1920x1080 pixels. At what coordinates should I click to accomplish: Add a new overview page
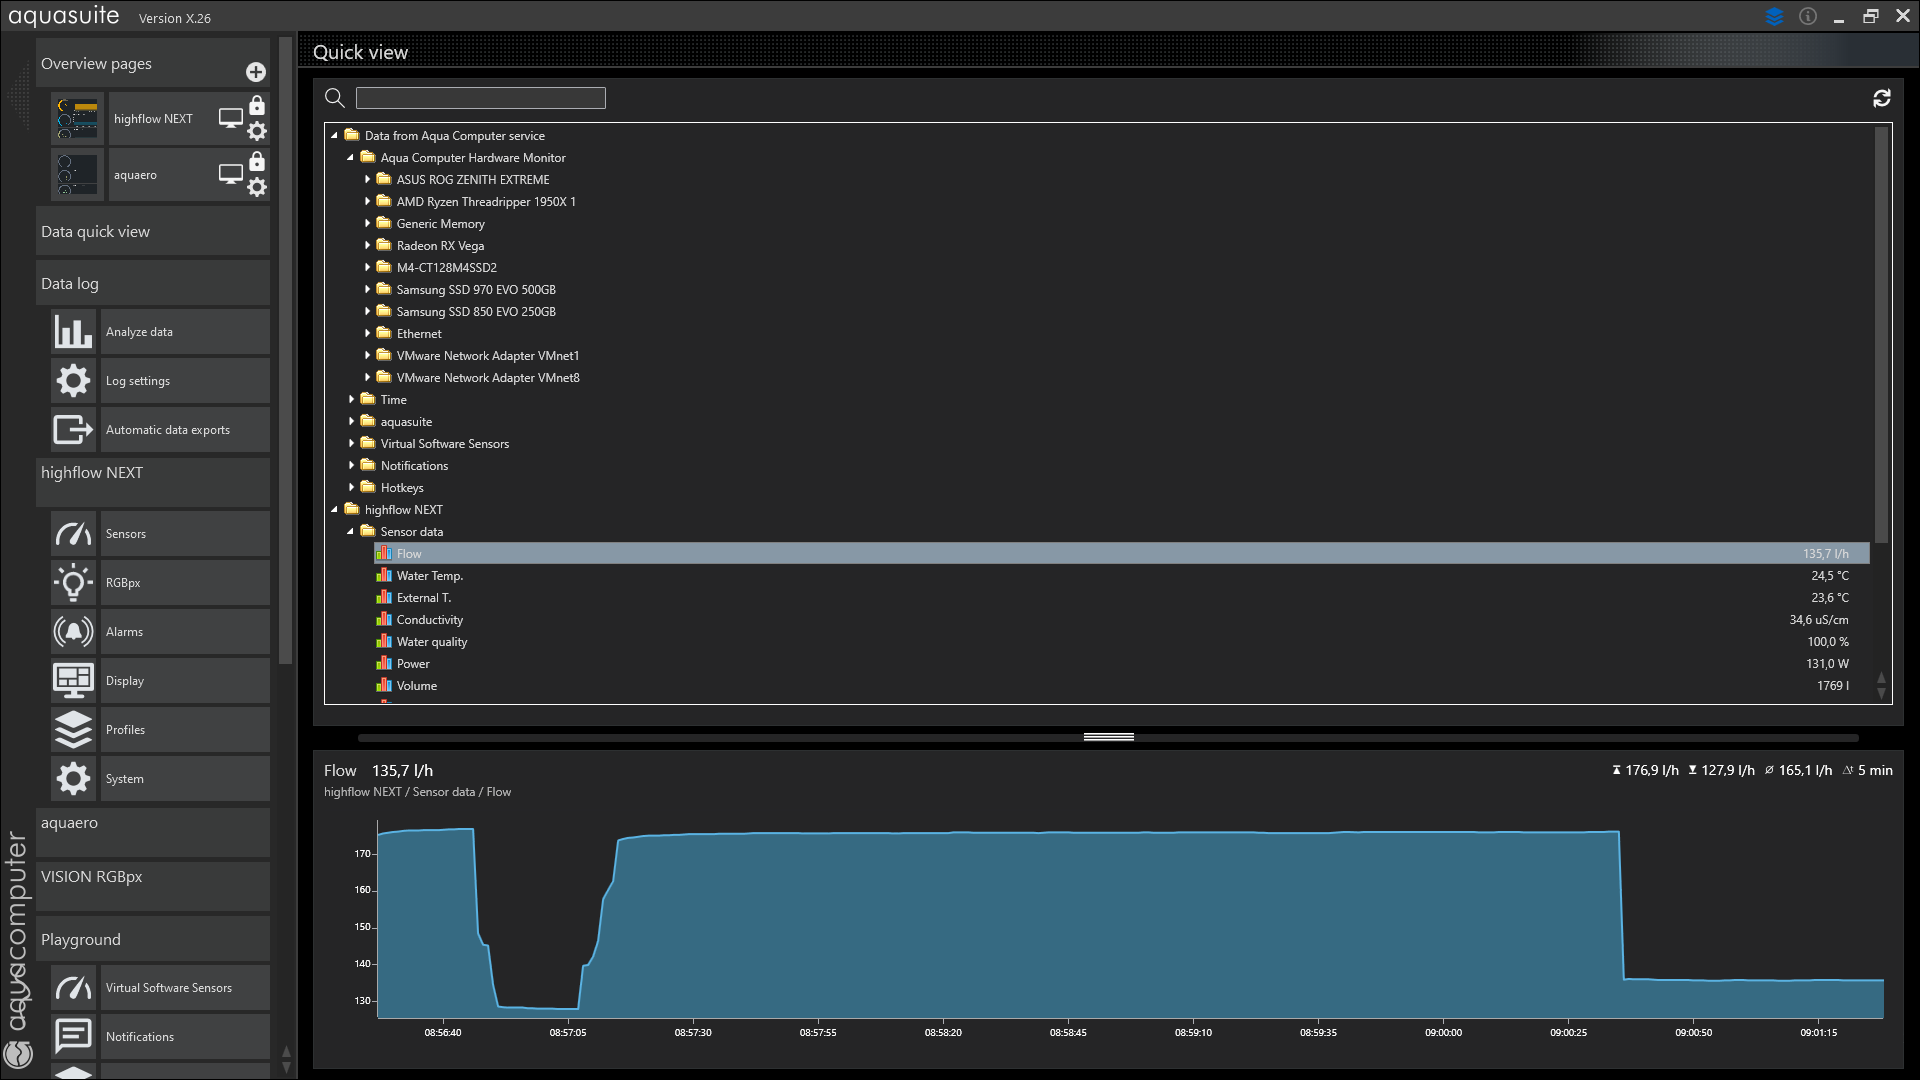[256, 72]
